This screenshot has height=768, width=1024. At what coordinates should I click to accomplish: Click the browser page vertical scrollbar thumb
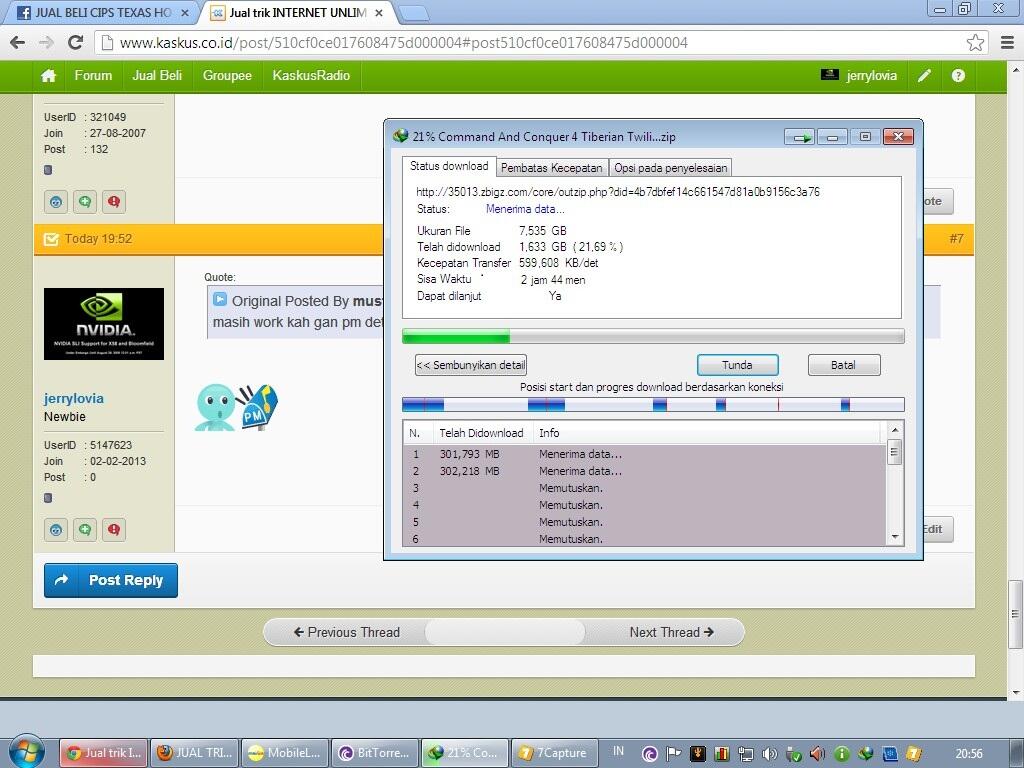[x=1014, y=614]
